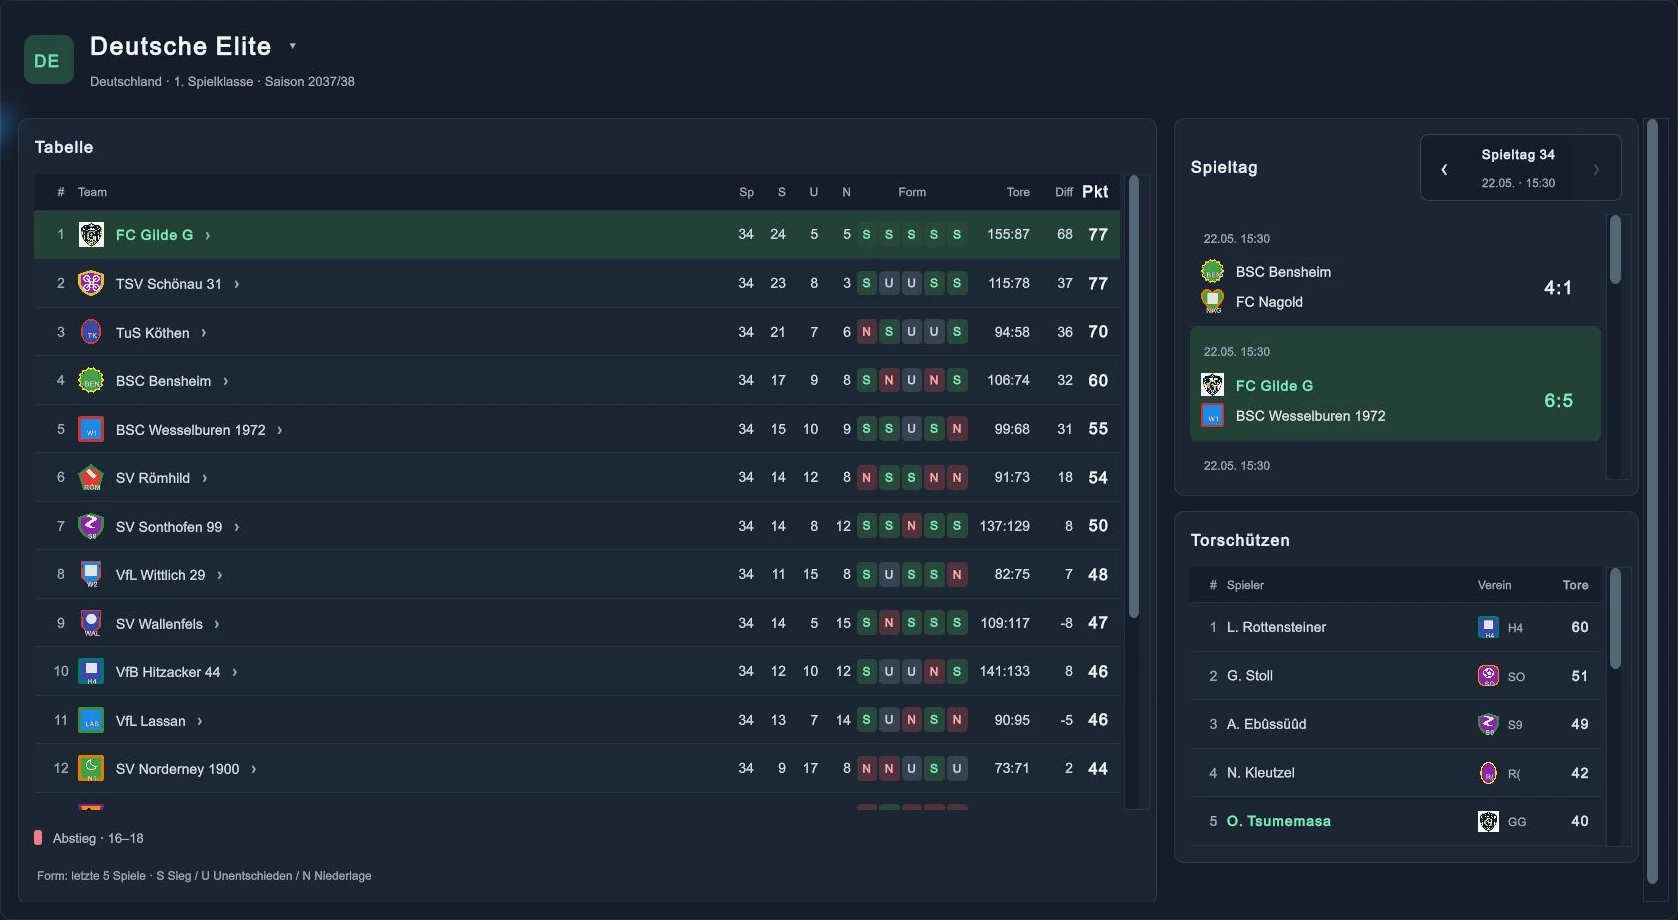Open FC Gilde G team link in table
1678x920 pixels.
[154, 235]
